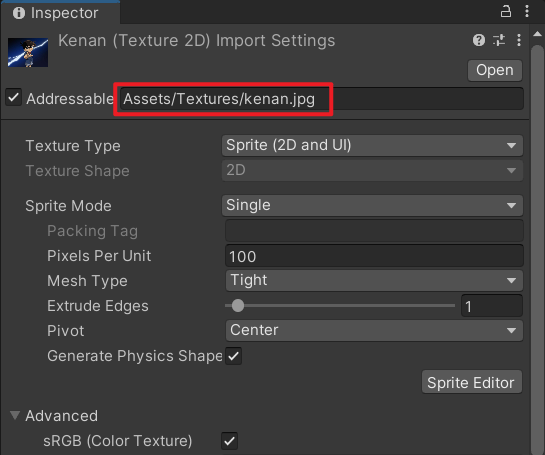Open the help reference icon
Viewport: 545px width, 455px height.
pos(479,40)
